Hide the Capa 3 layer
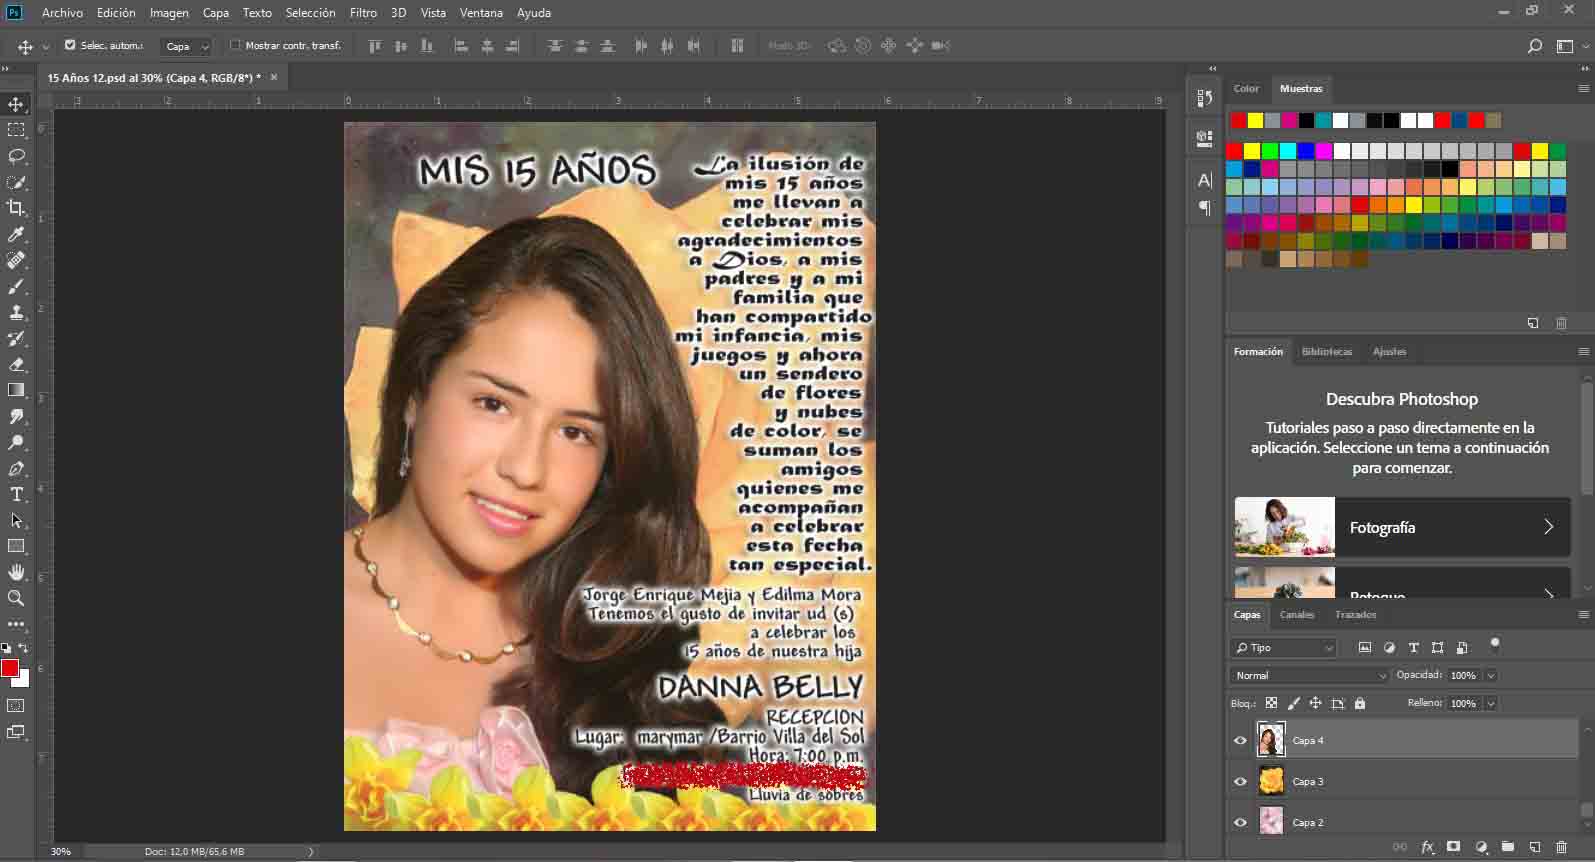 (1241, 782)
